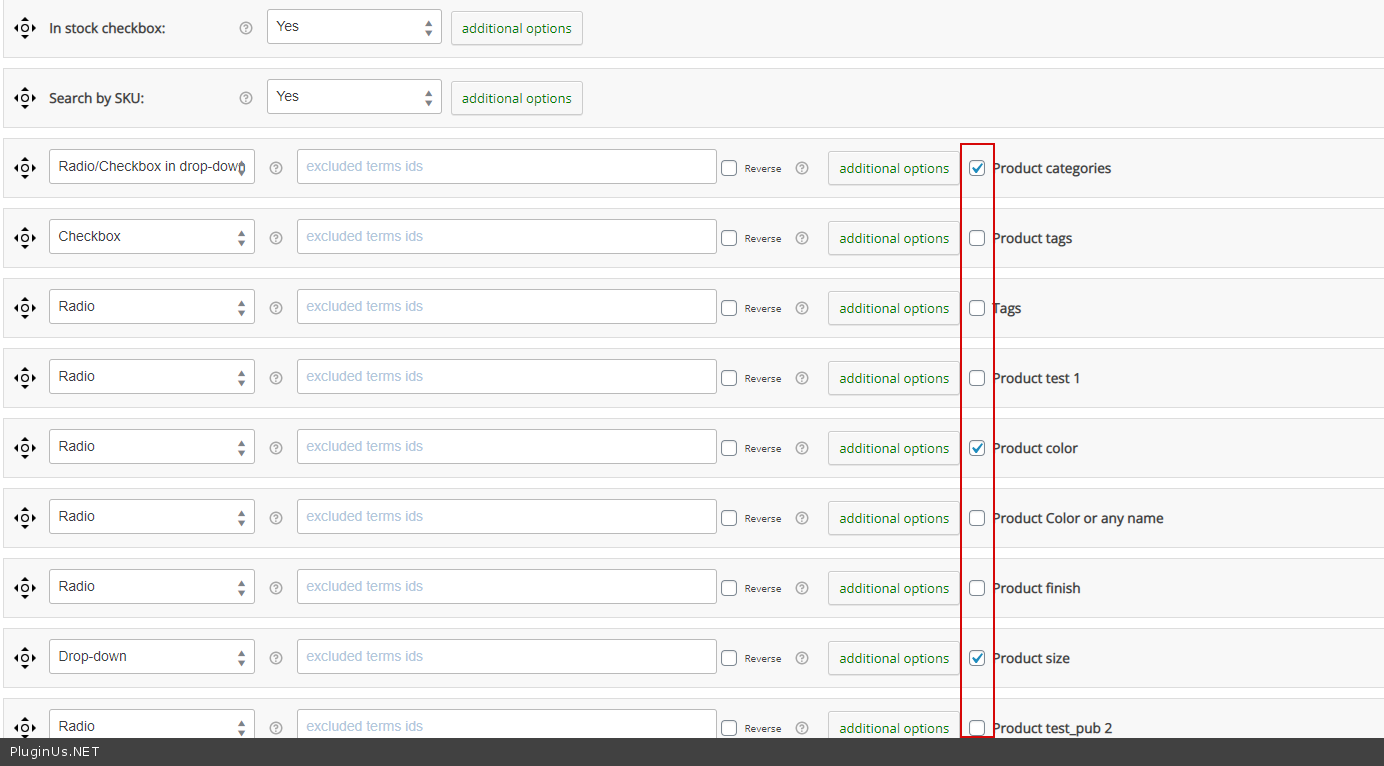The width and height of the screenshot is (1384, 766).
Task: Click drag handle icon for Product size row
Action: 25,658
